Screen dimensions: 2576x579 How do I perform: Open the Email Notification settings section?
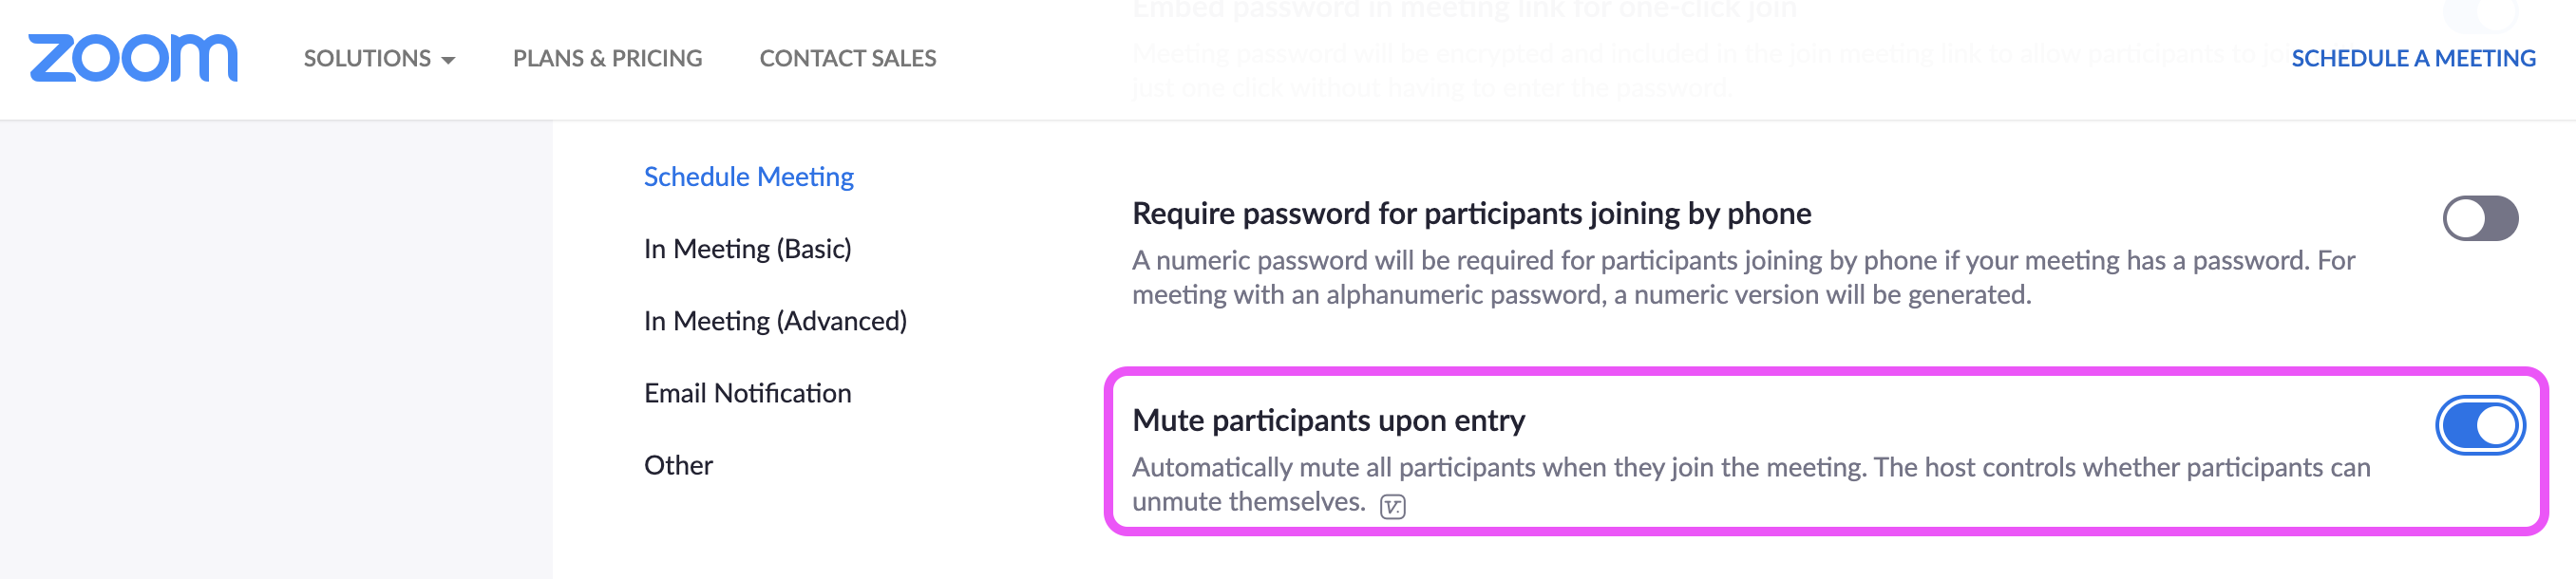[x=747, y=392]
